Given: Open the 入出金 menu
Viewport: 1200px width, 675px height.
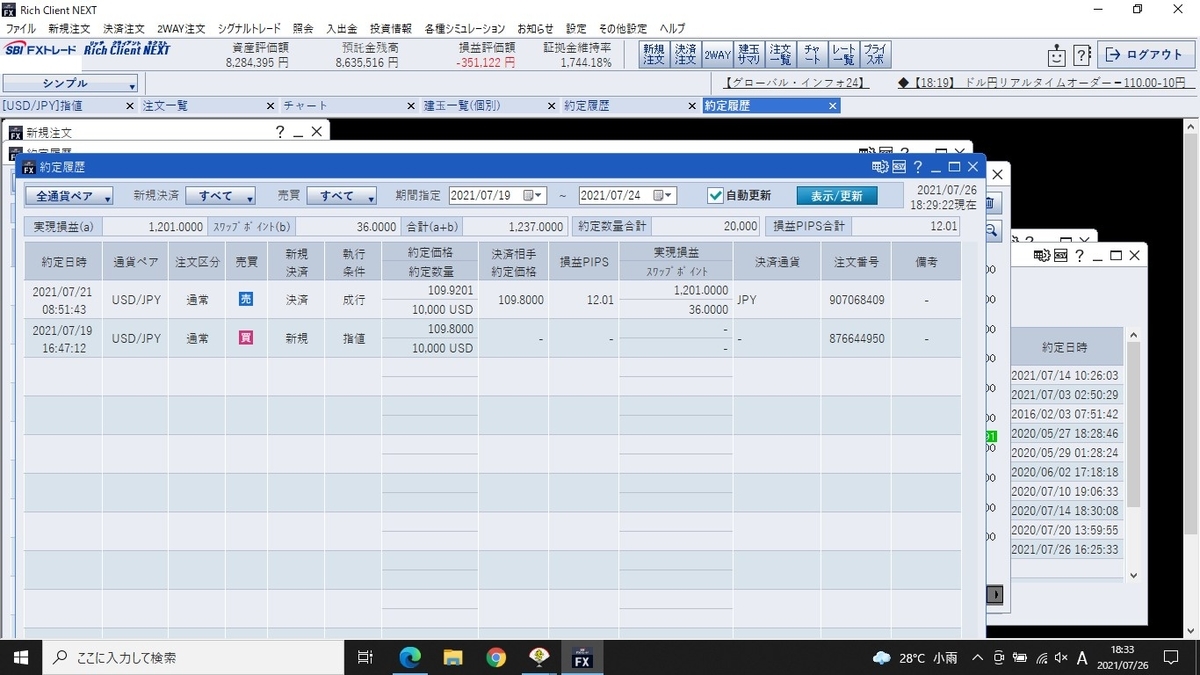Looking at the screenshot, I should click(341, 29).
